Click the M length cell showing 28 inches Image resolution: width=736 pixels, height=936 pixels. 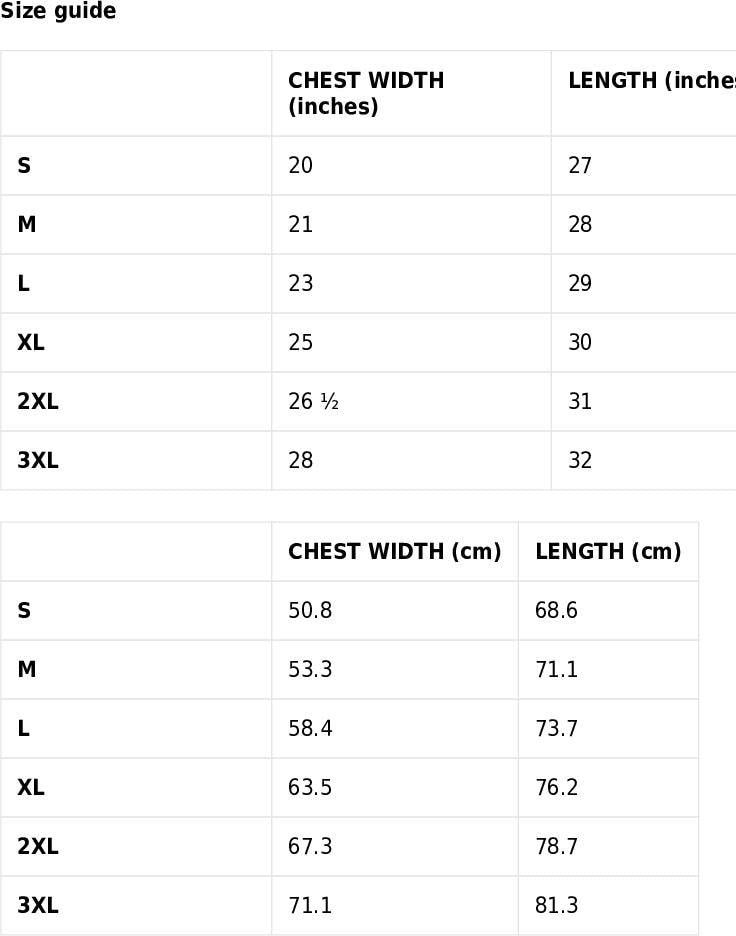pyautogui.click(x=580, y=224)
